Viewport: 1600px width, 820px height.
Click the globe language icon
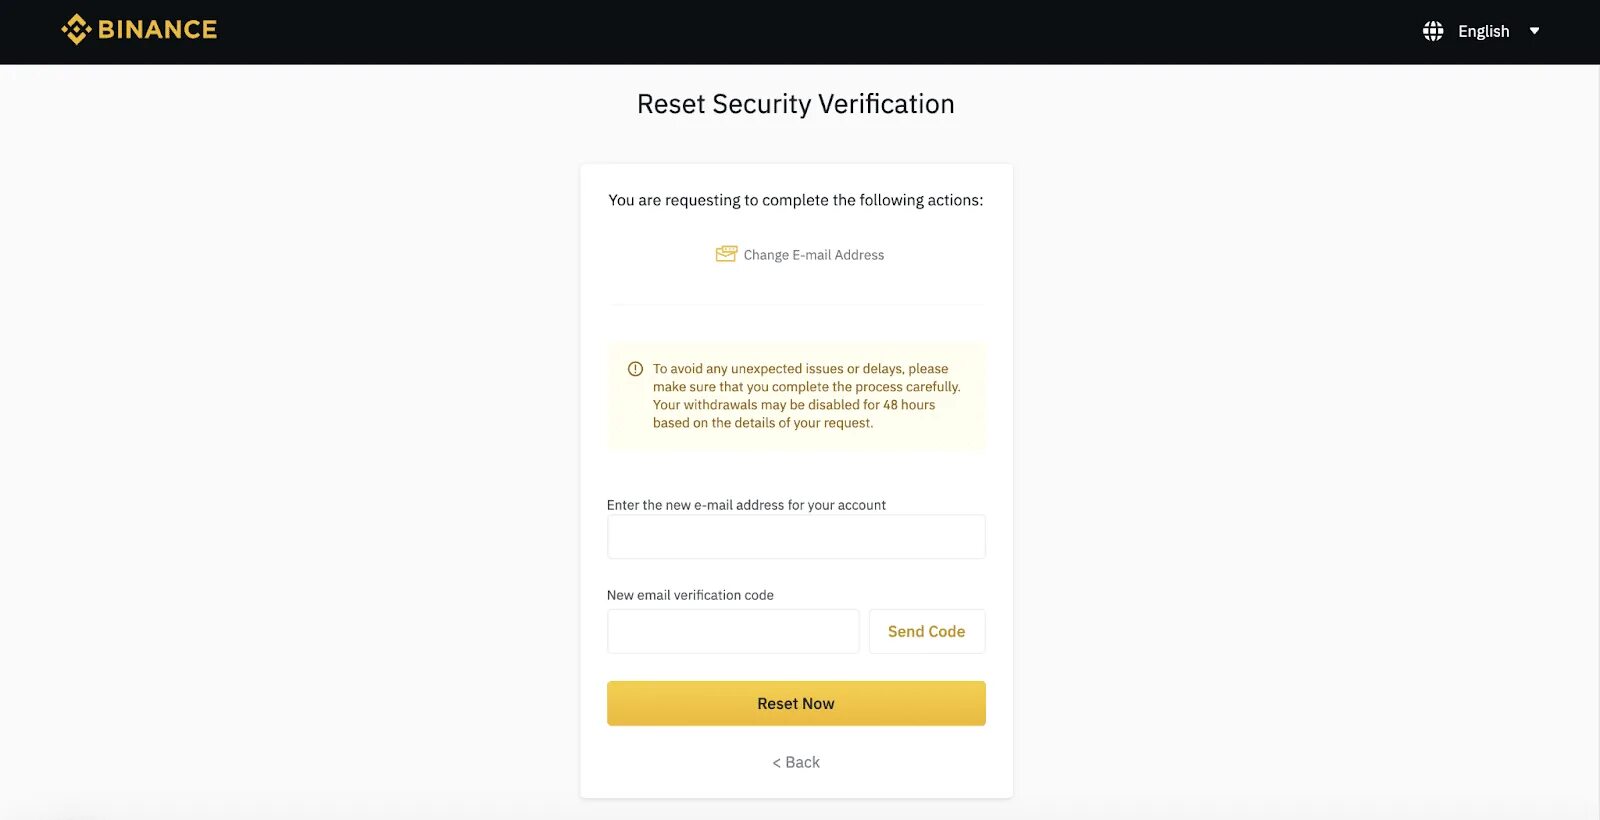[1433, 31]
